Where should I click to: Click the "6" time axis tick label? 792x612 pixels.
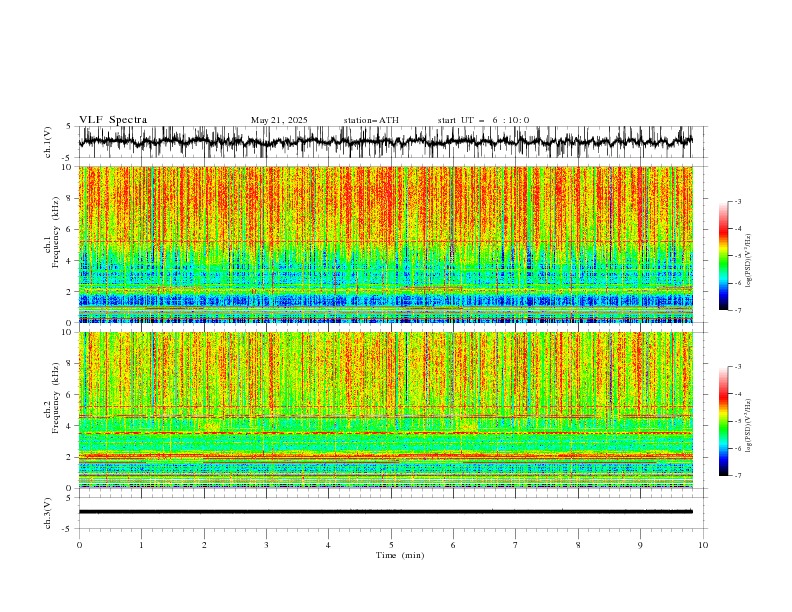point(453,545)
